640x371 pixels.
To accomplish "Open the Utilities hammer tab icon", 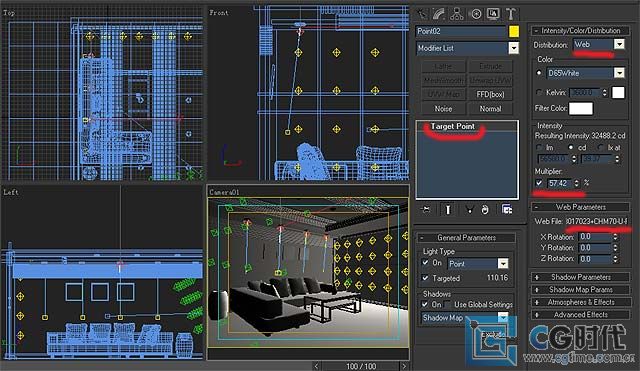I will tap(511, 14).
